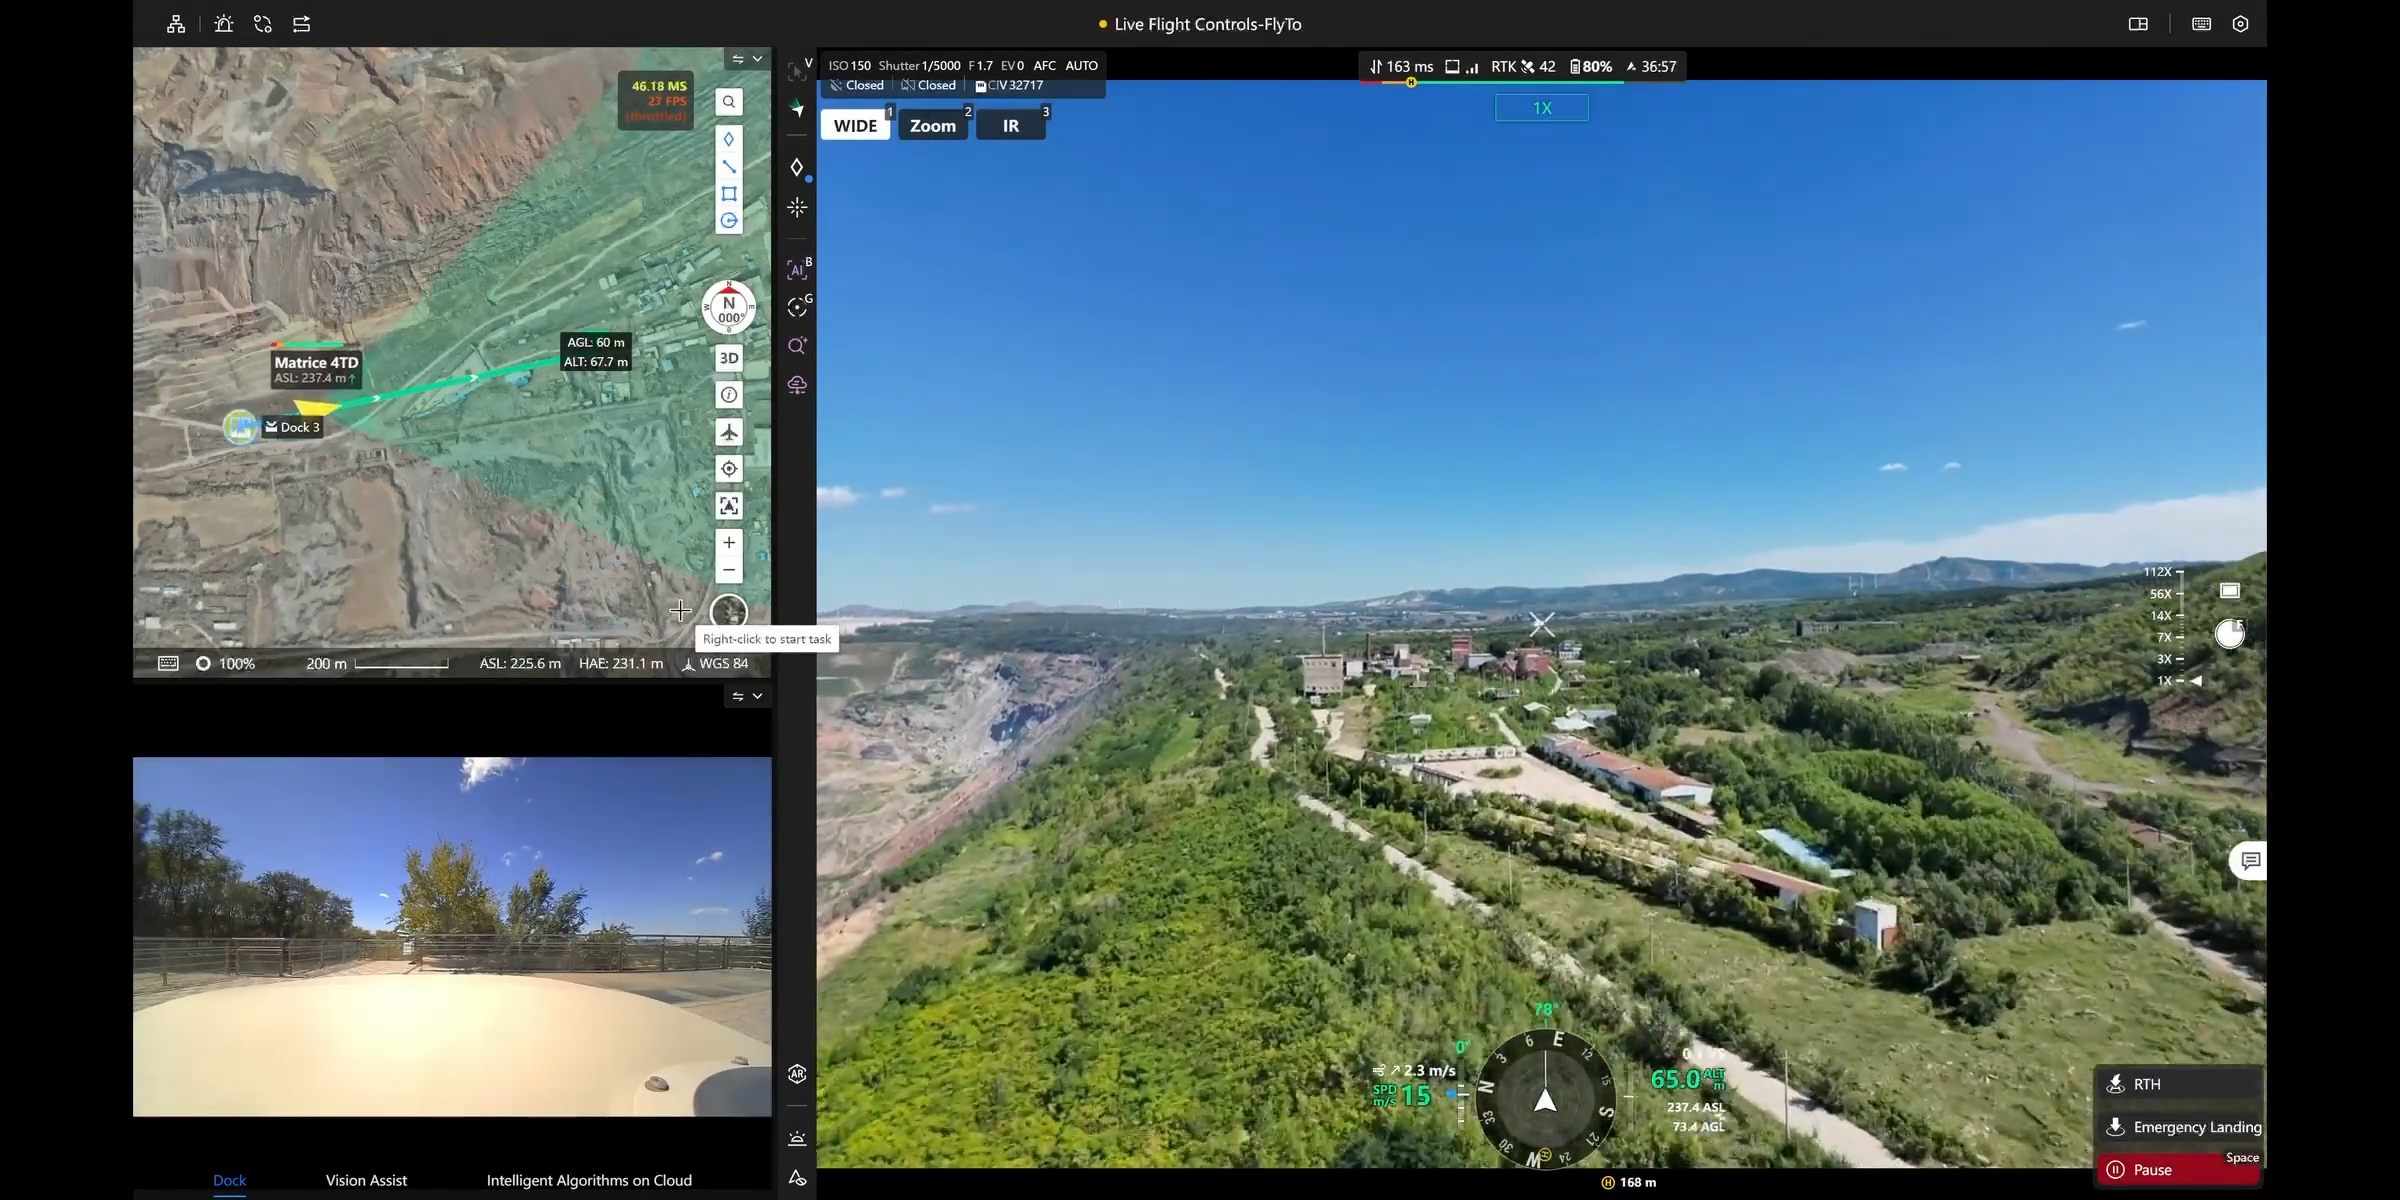
Task: Expand the map panel dropdown chevron
Action: (758, 59)
